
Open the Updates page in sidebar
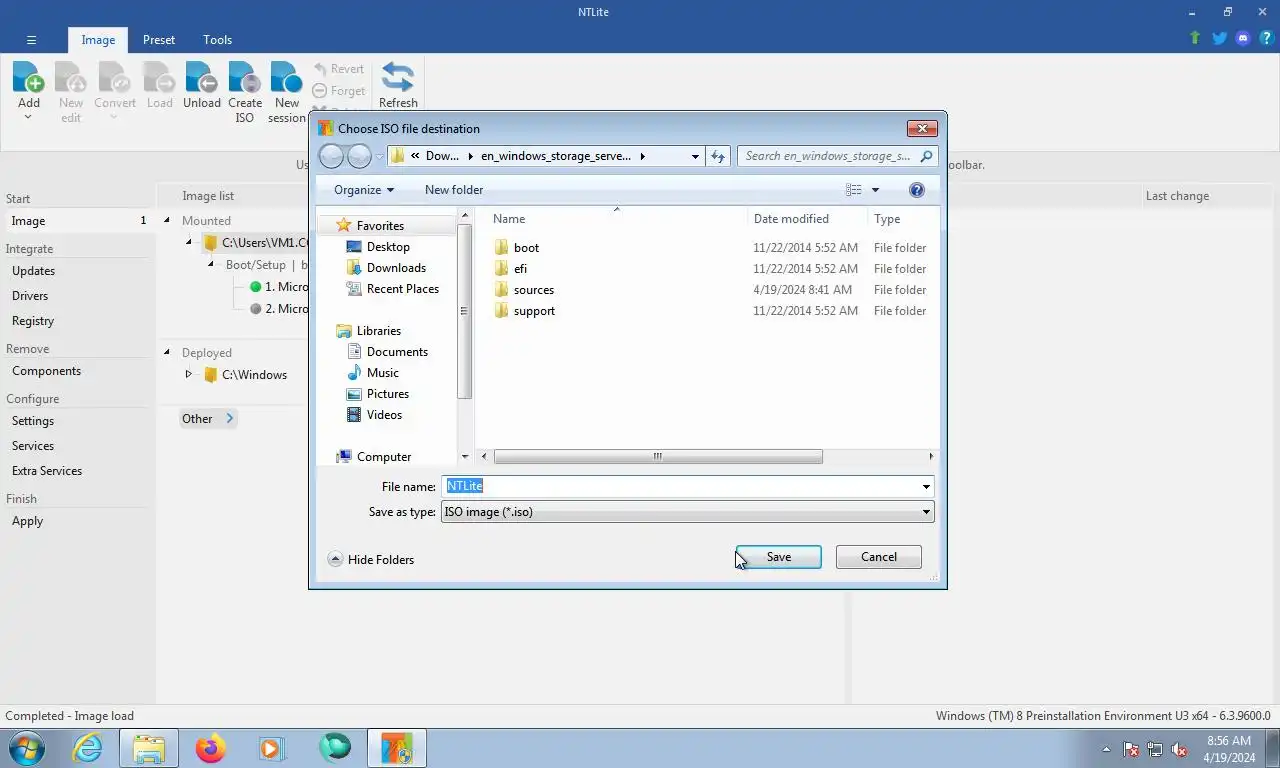33,271
